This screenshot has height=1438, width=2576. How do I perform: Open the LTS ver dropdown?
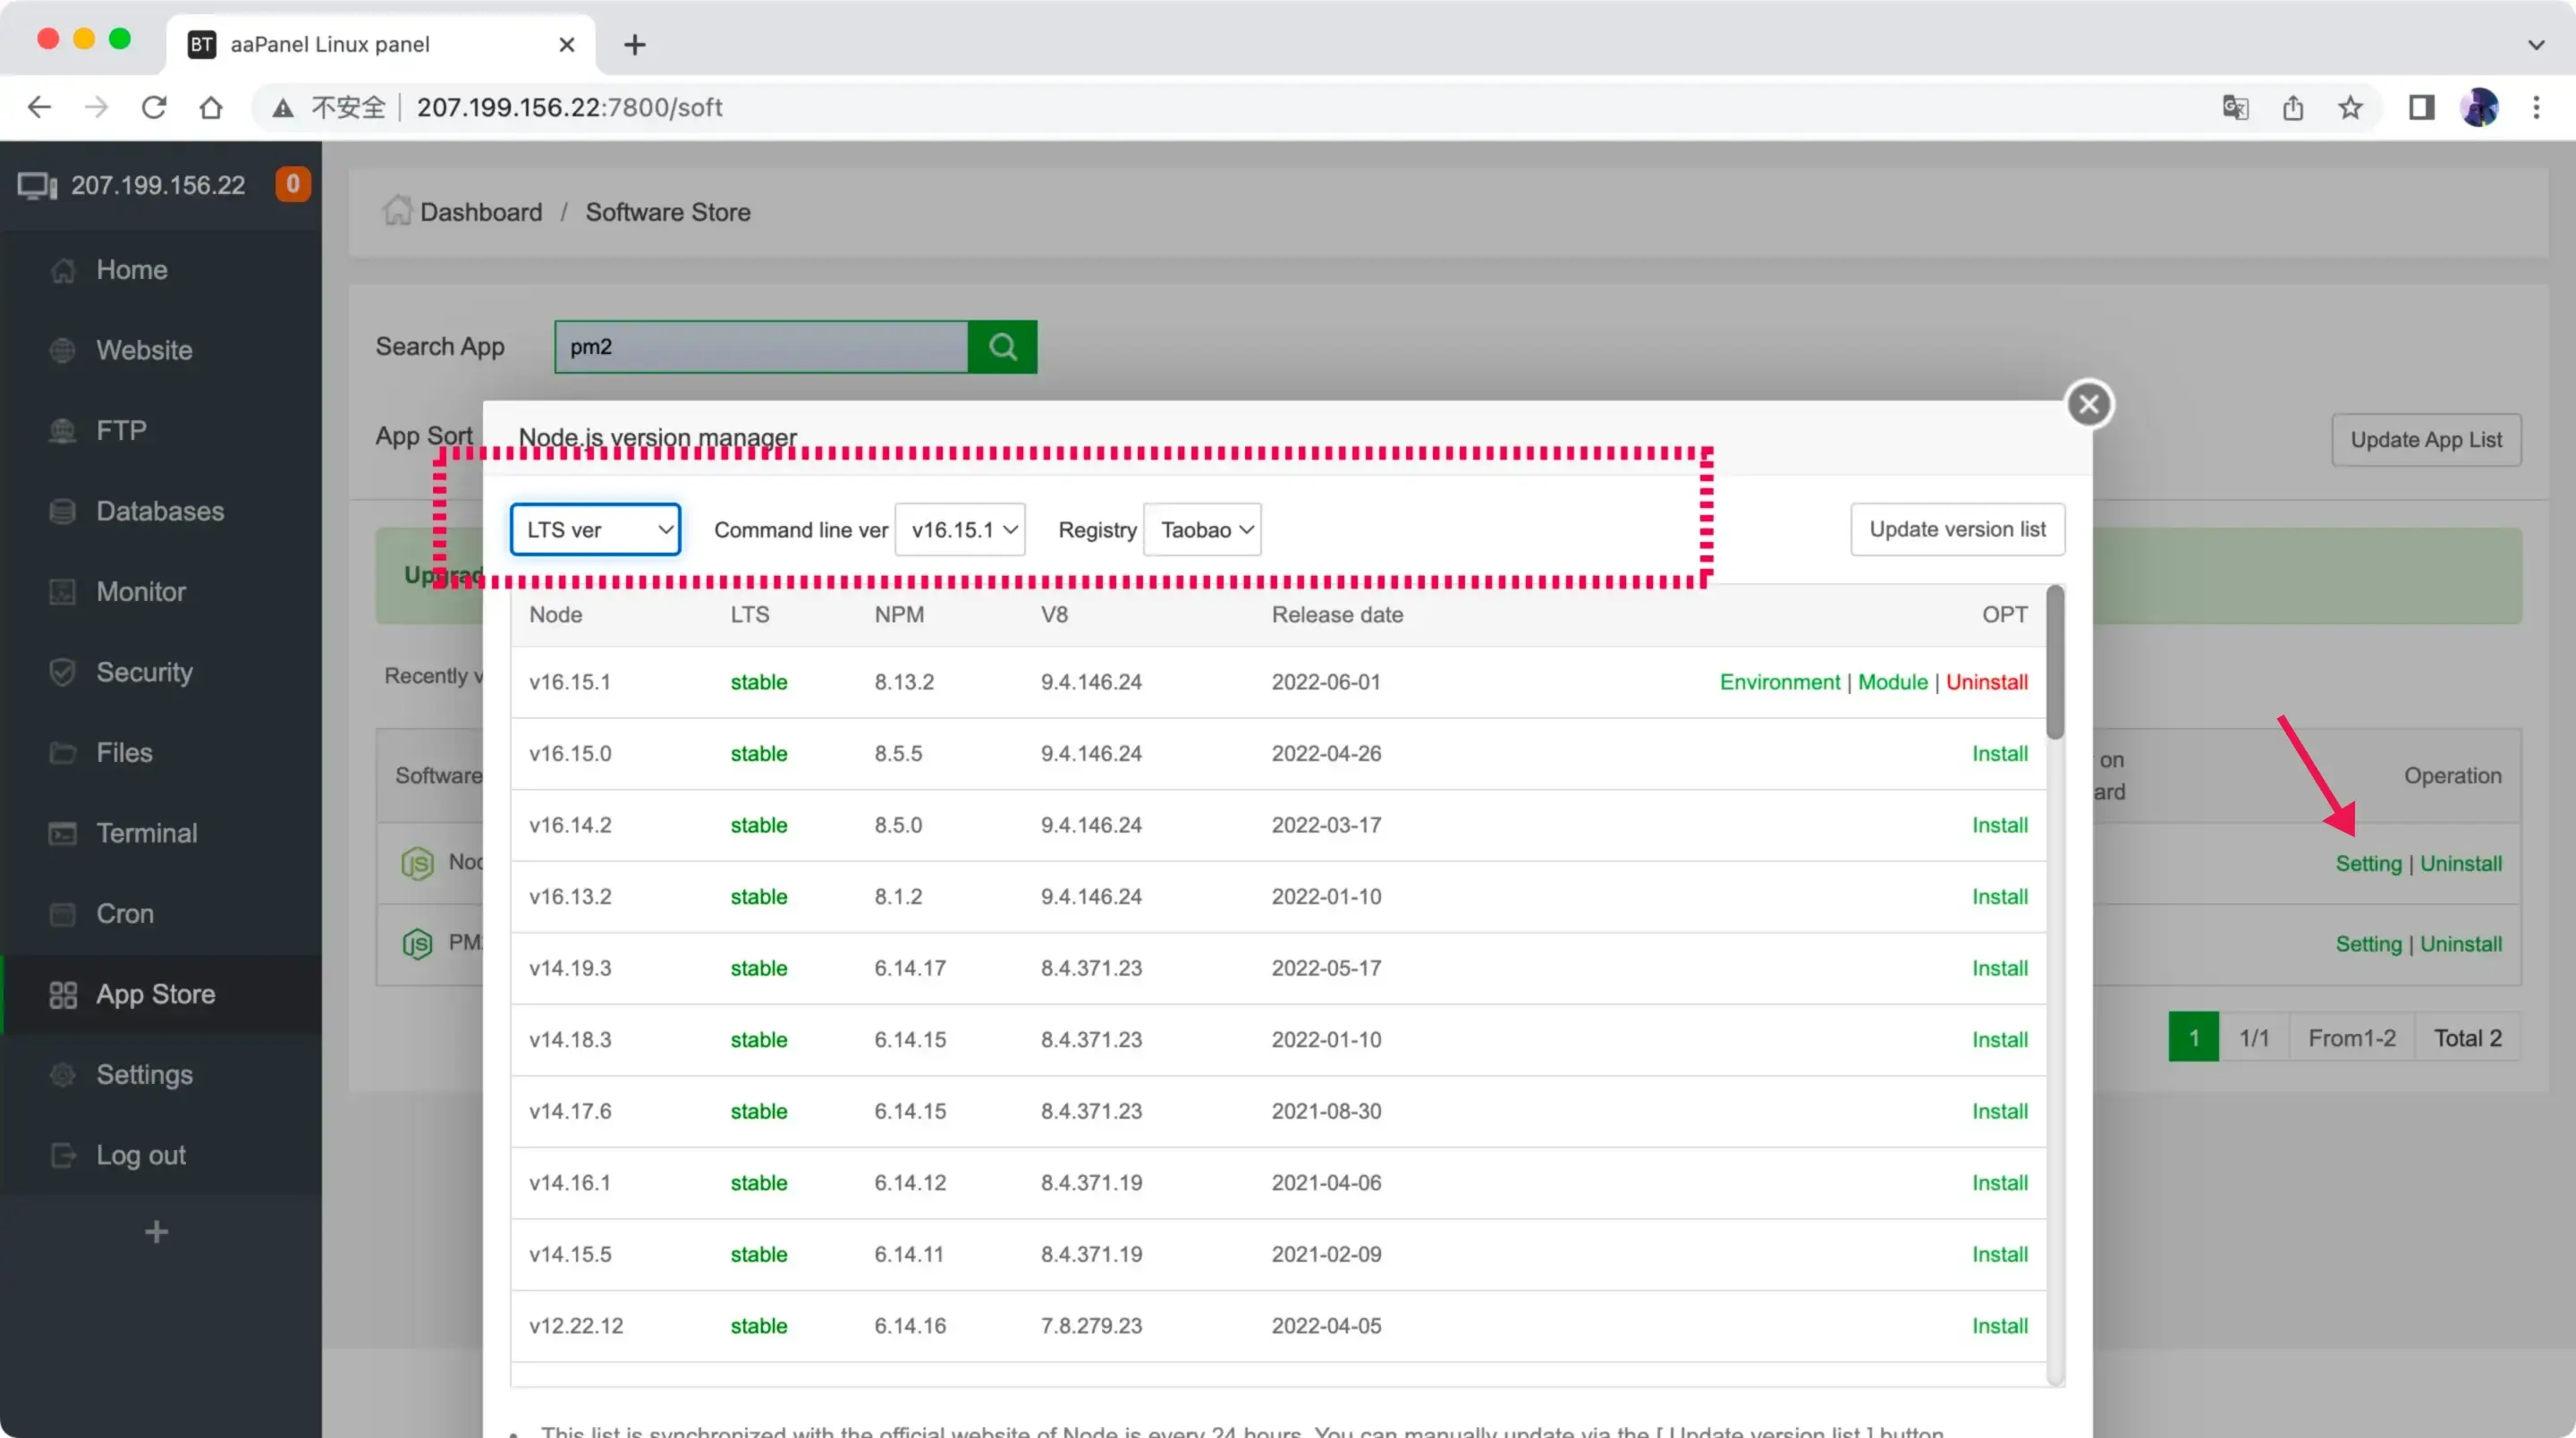(x=595, y=530)
